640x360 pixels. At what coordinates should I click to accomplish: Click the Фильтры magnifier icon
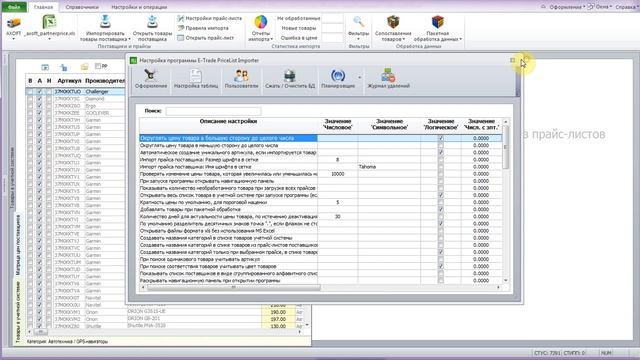pyautogui.click(x=358, y=22)
